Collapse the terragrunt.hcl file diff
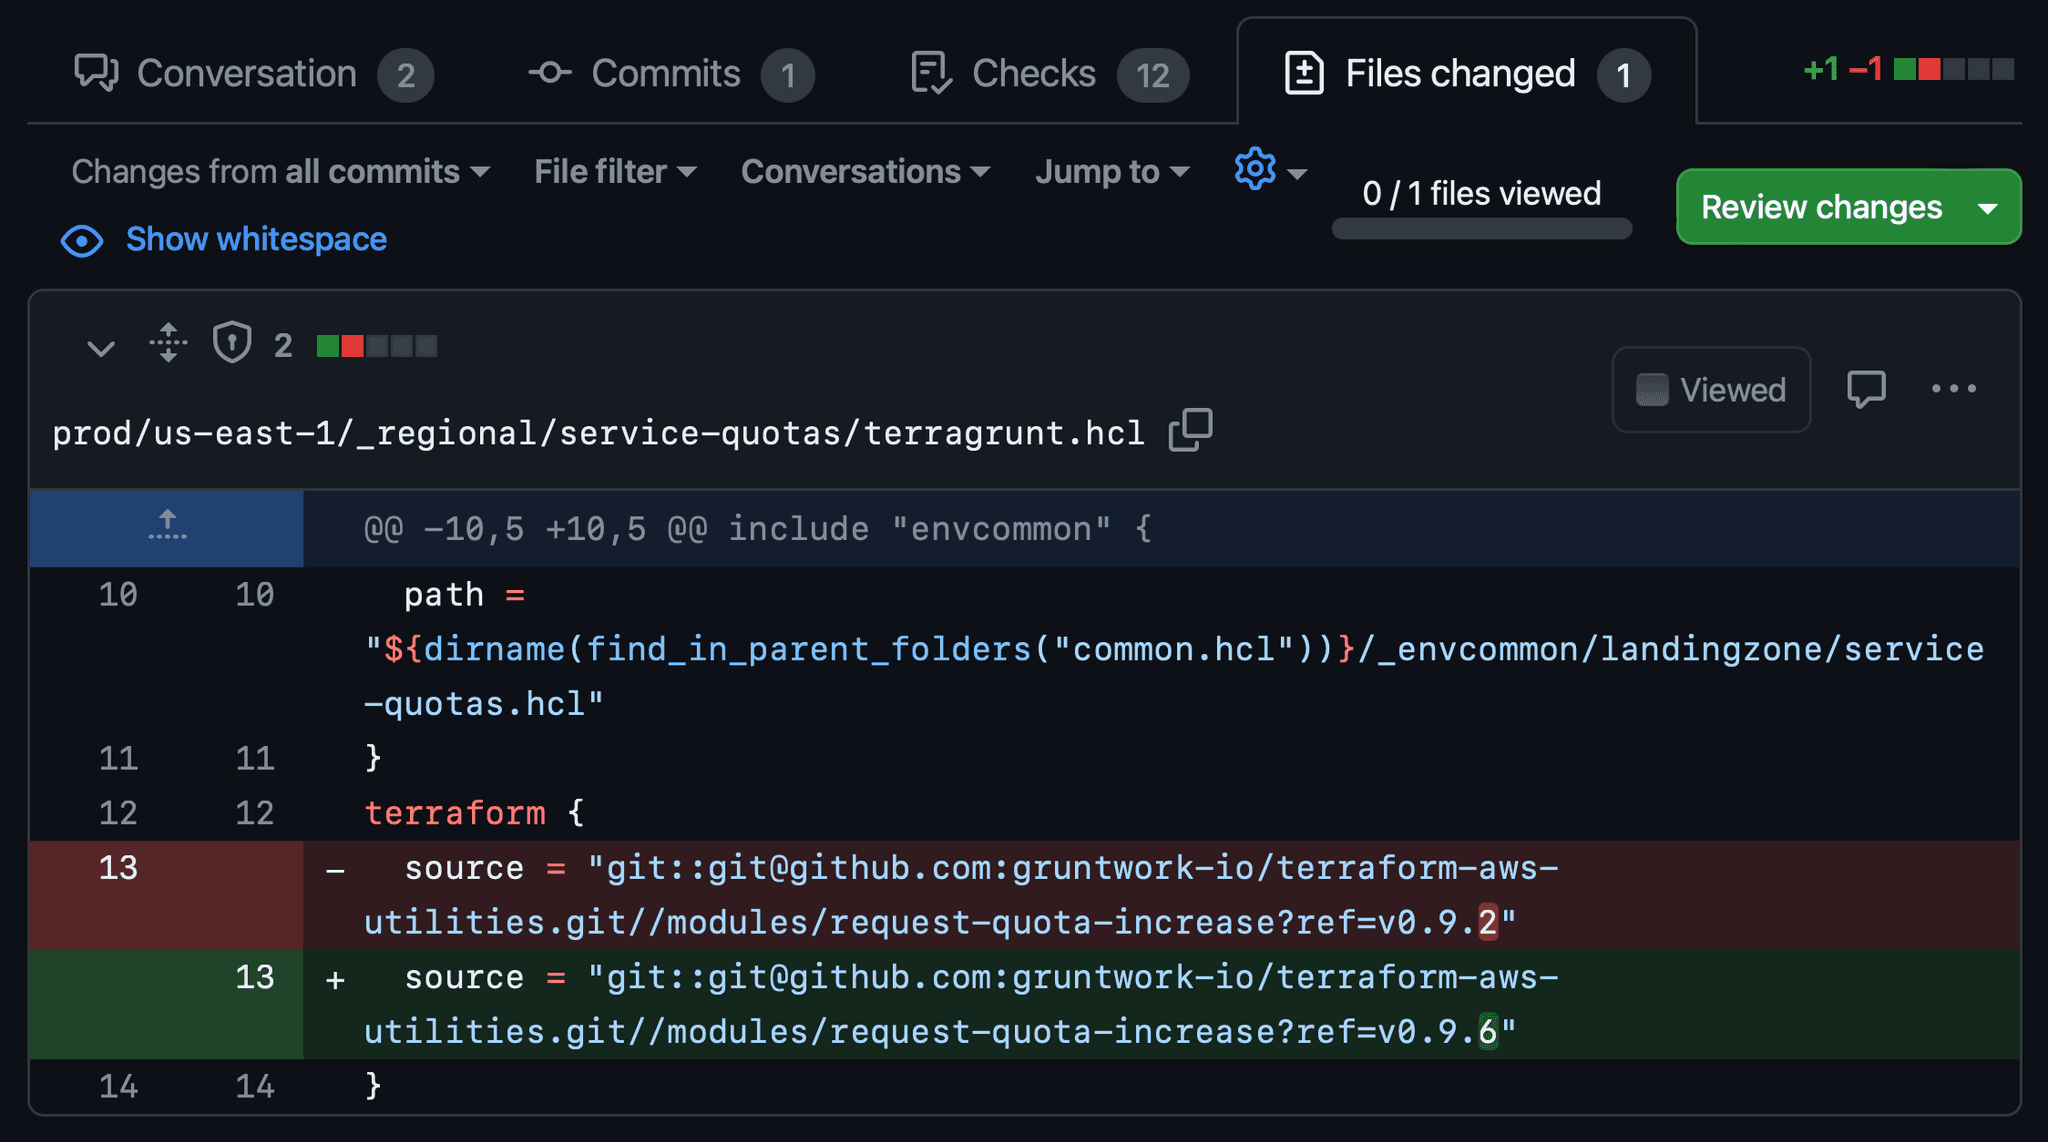This screenshot has height=1142, width=2048. click(x=100, y=348)
